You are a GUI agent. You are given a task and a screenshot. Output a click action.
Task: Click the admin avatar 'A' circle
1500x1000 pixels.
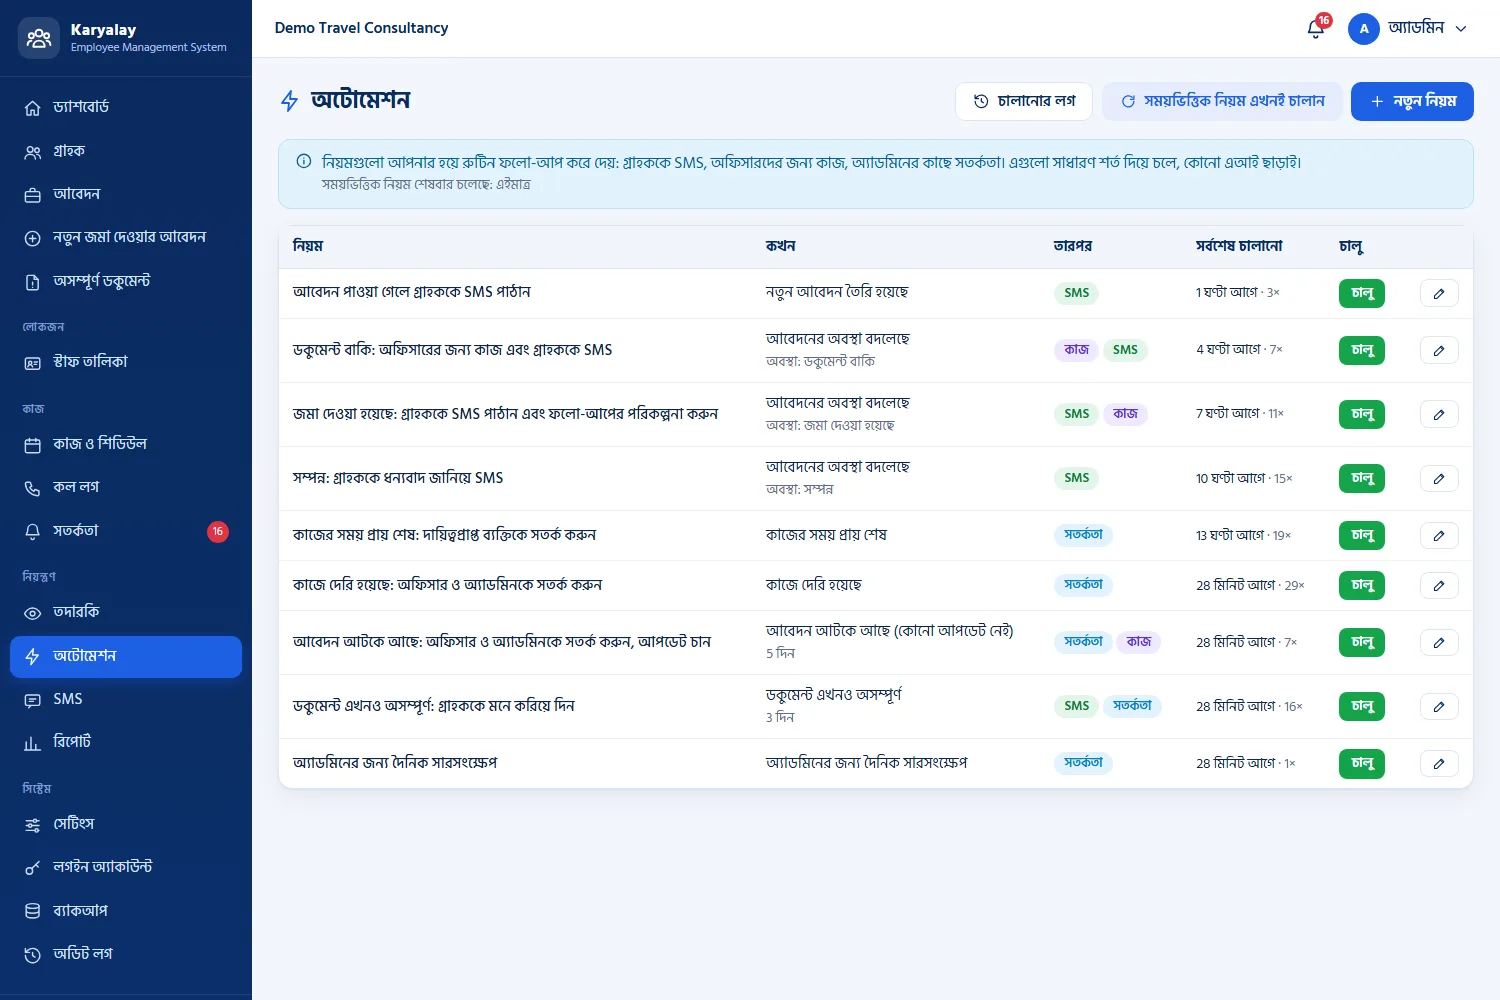tap(1364, 29)
